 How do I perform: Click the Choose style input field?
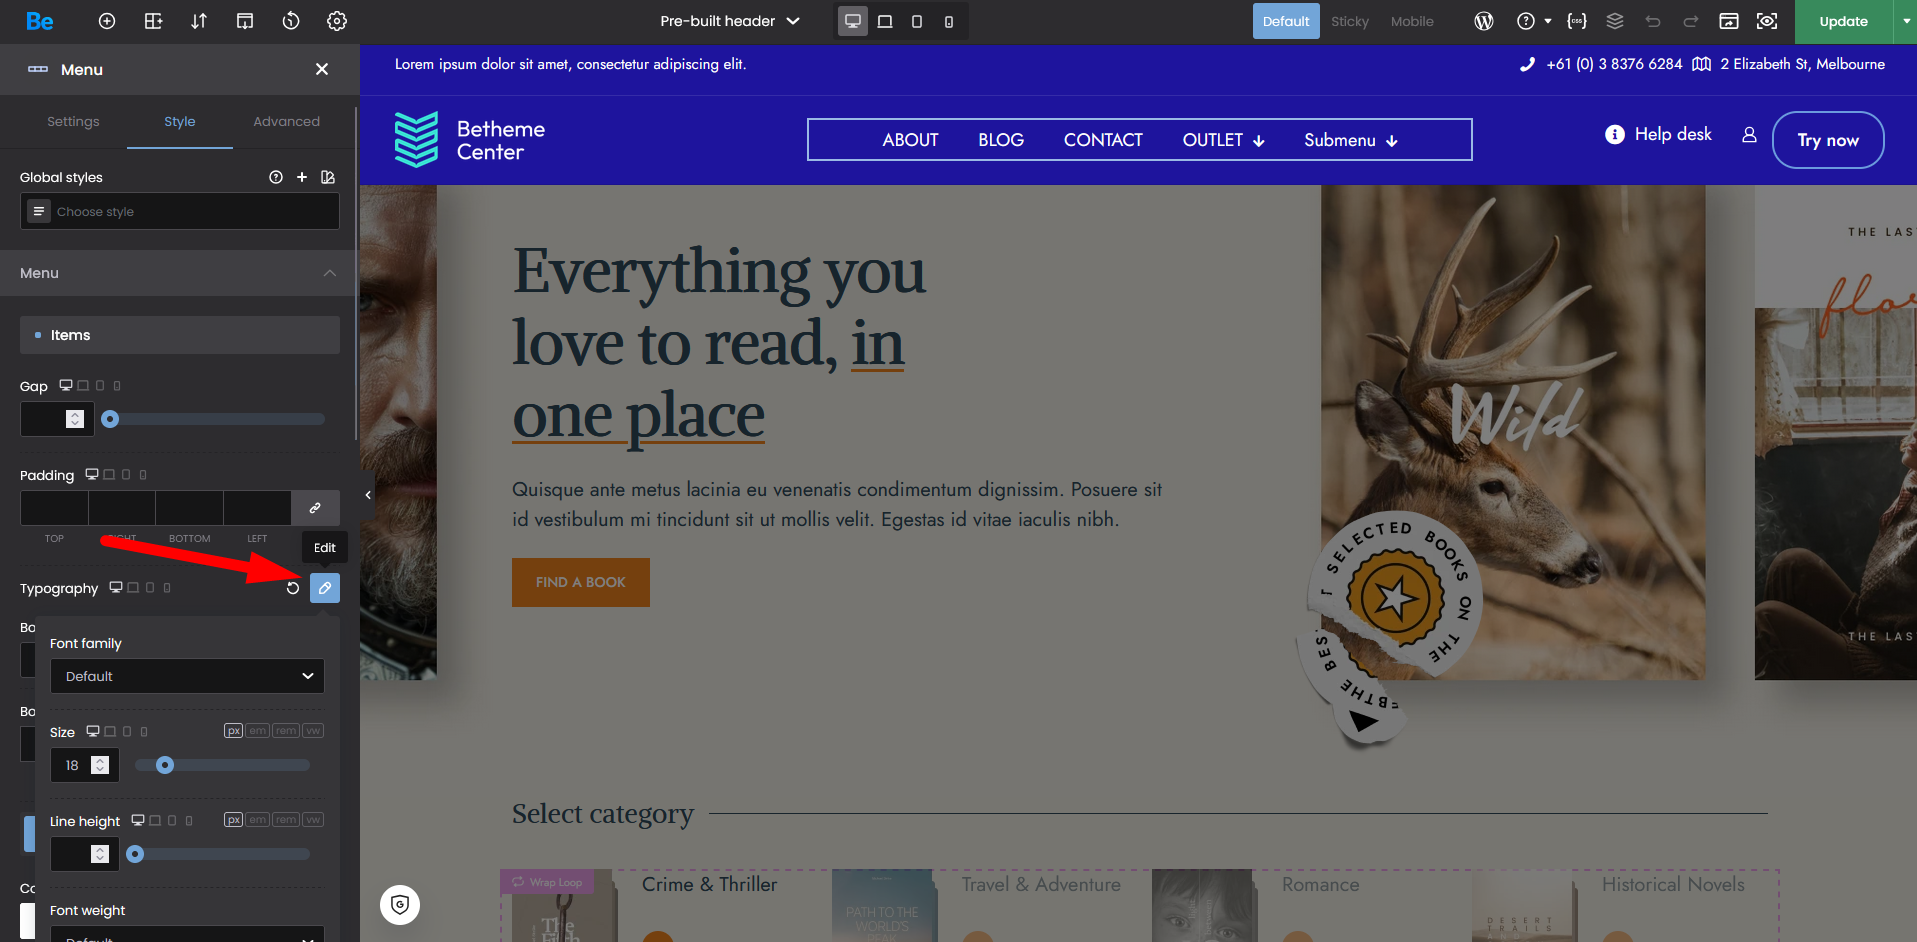[x=190, y=212]
